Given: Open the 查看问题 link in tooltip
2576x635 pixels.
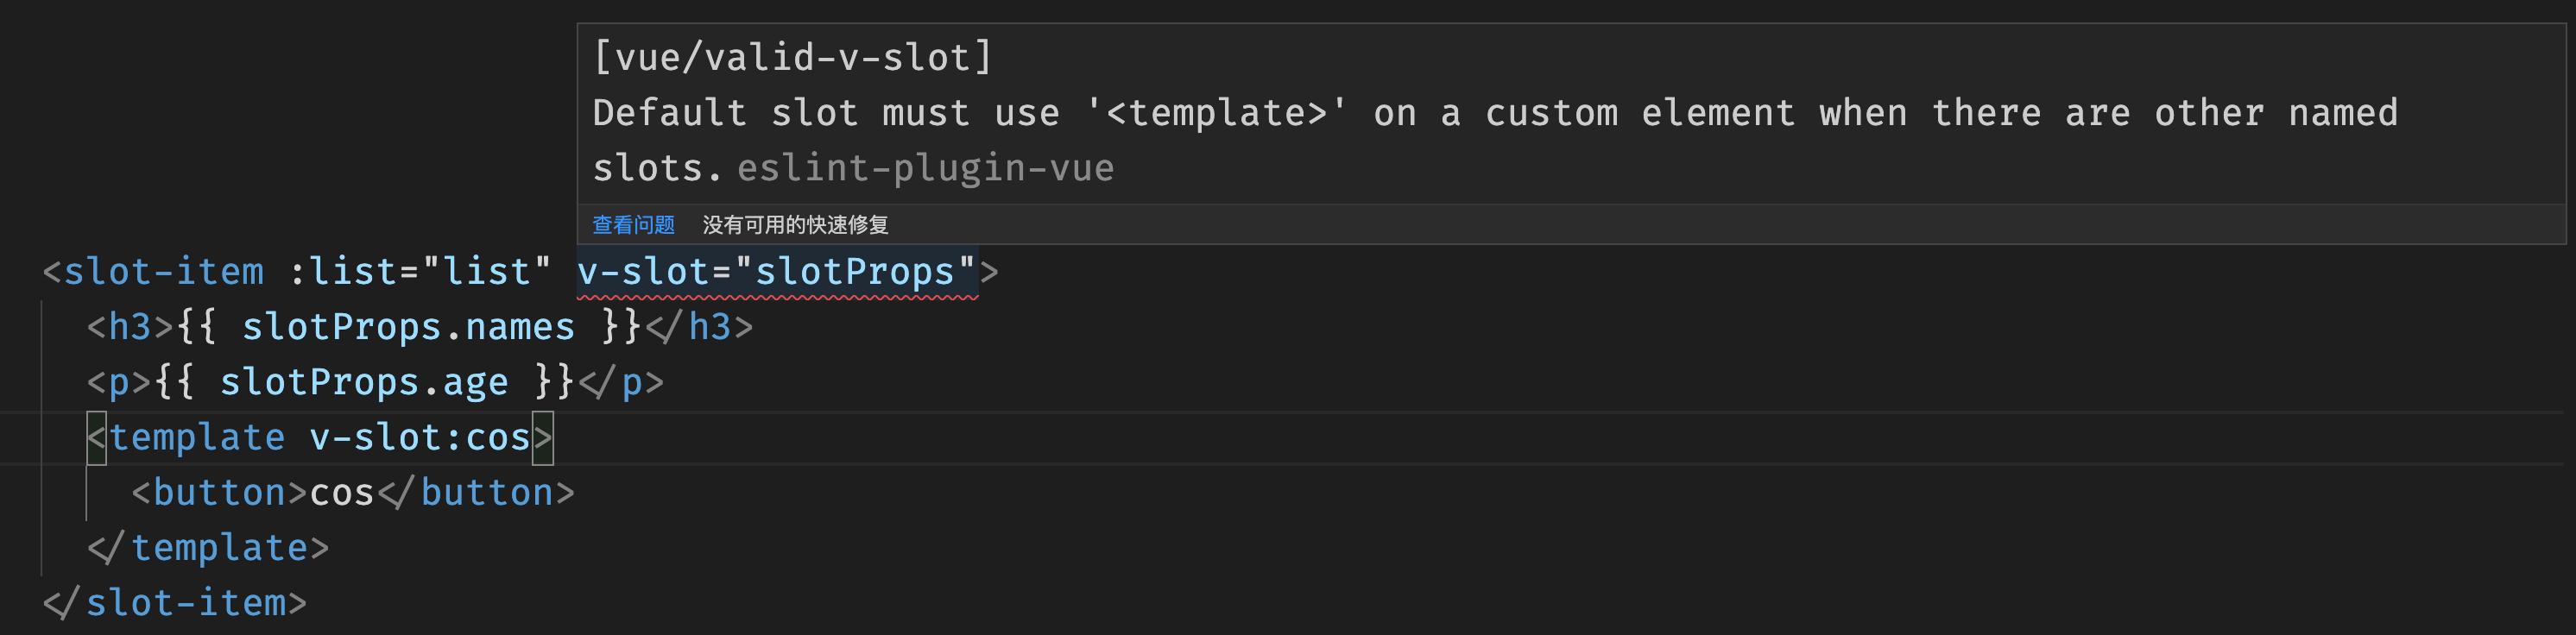Looking at the screenshot, I should click(x=633, y=225).
